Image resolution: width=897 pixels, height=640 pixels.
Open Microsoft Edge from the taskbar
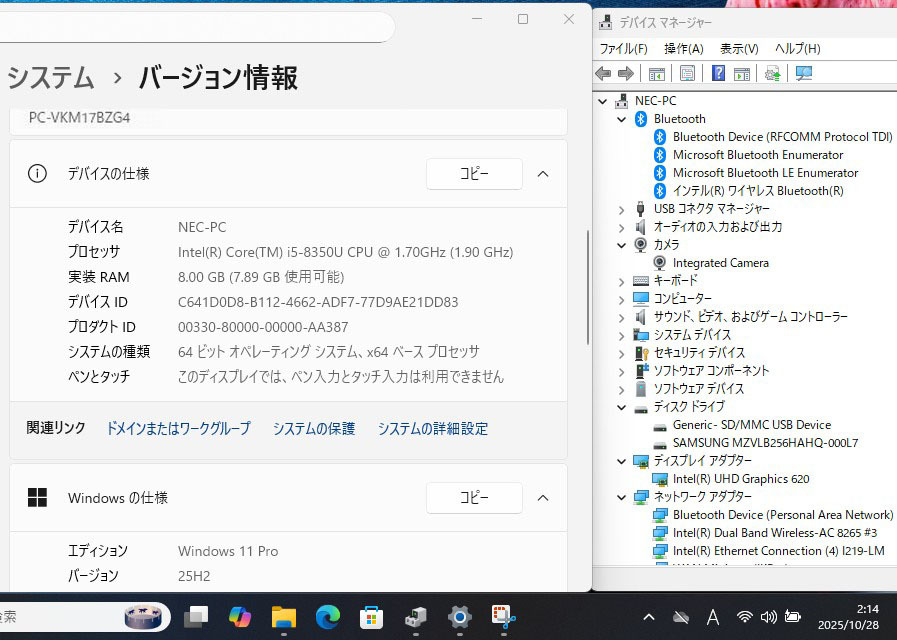[x=328, y=617]
